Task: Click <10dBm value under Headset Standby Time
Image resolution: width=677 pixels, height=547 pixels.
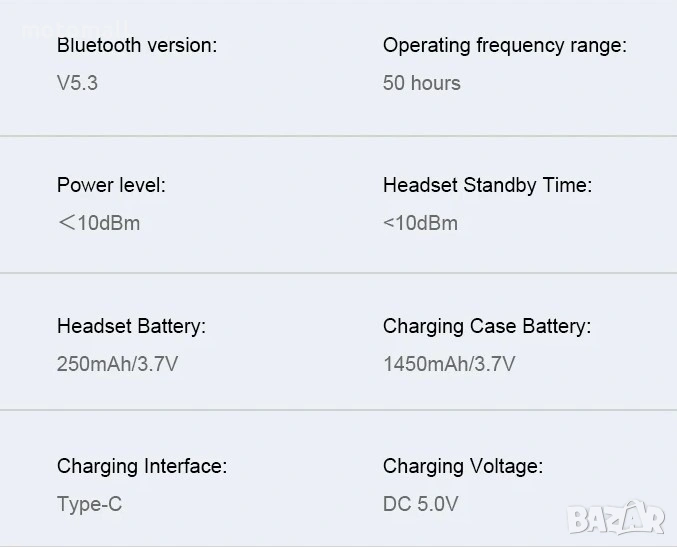Action: [x=420, y=223]
